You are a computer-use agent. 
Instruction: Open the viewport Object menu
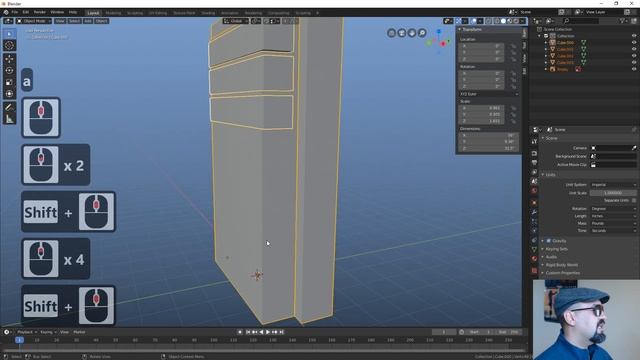(x=102, y=21)
